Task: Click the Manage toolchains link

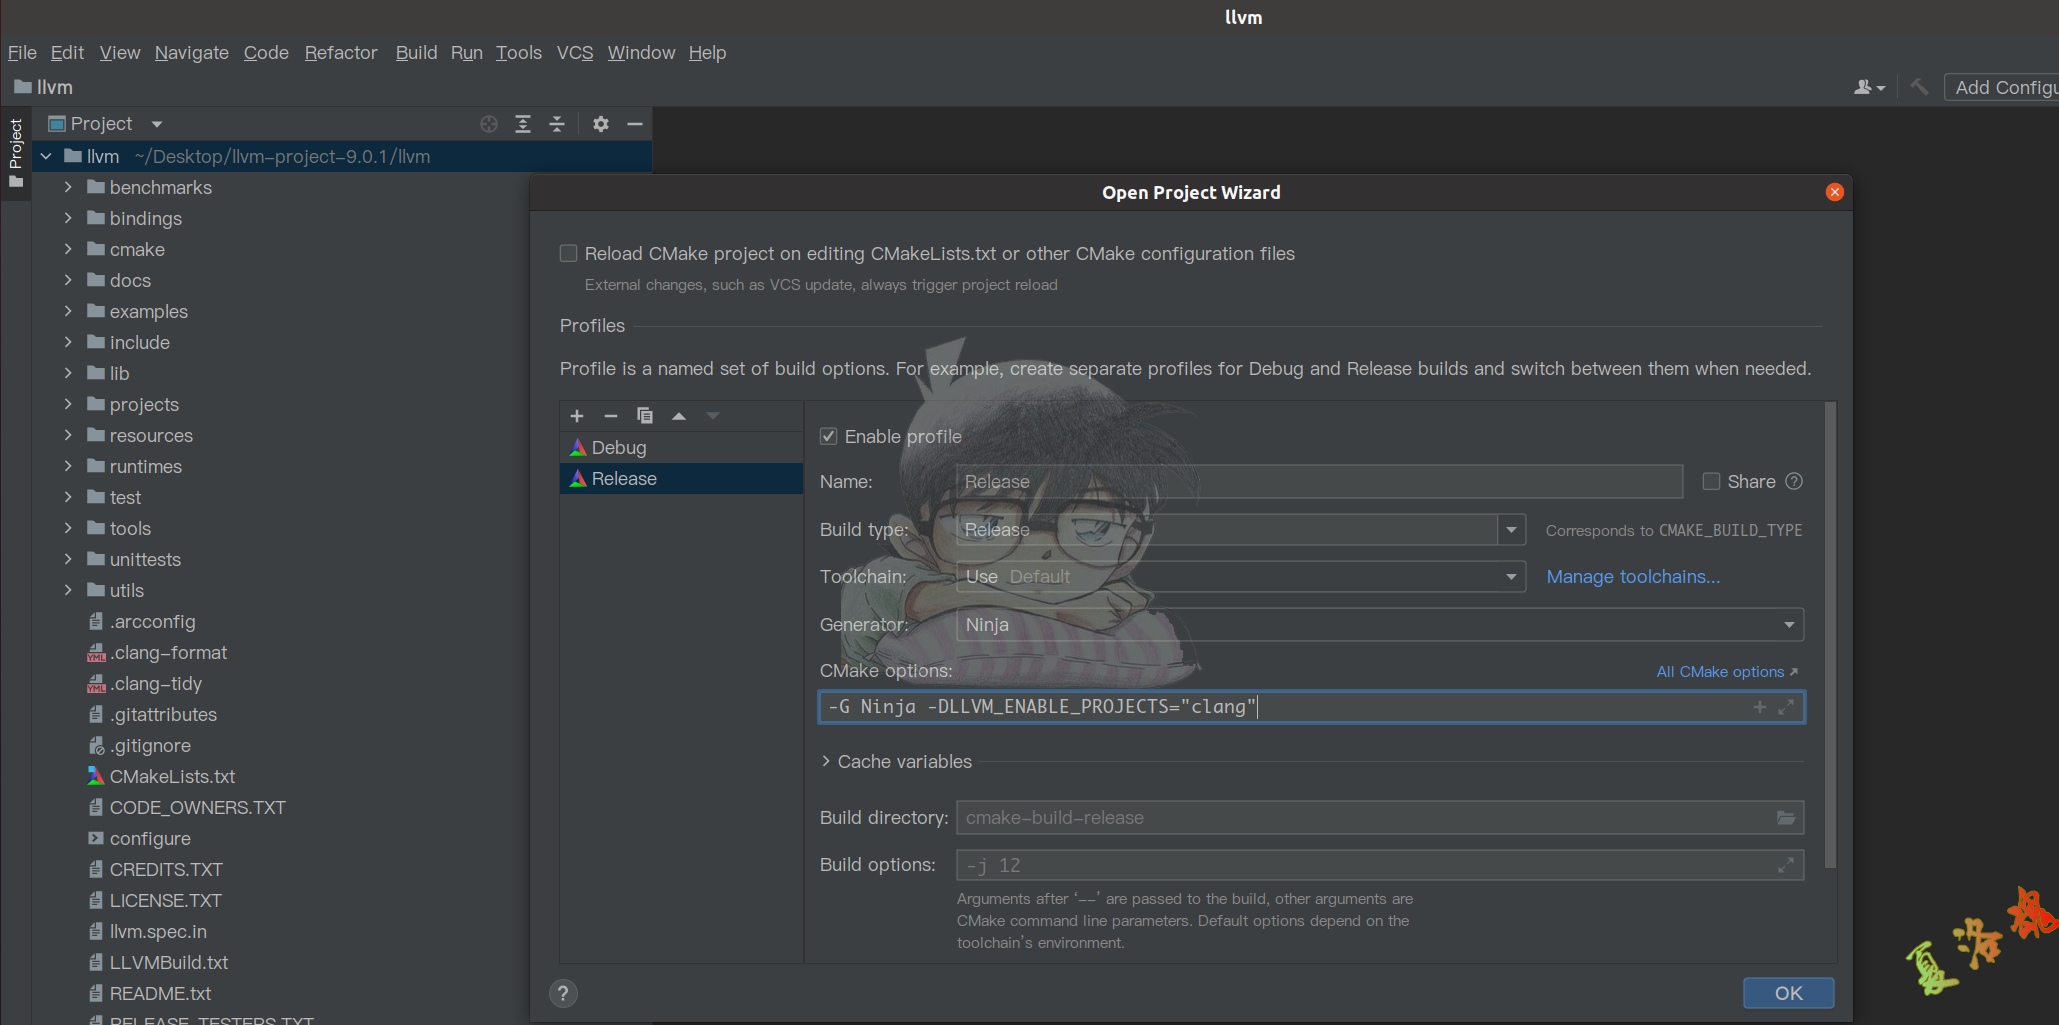Action: [1633, 577]
